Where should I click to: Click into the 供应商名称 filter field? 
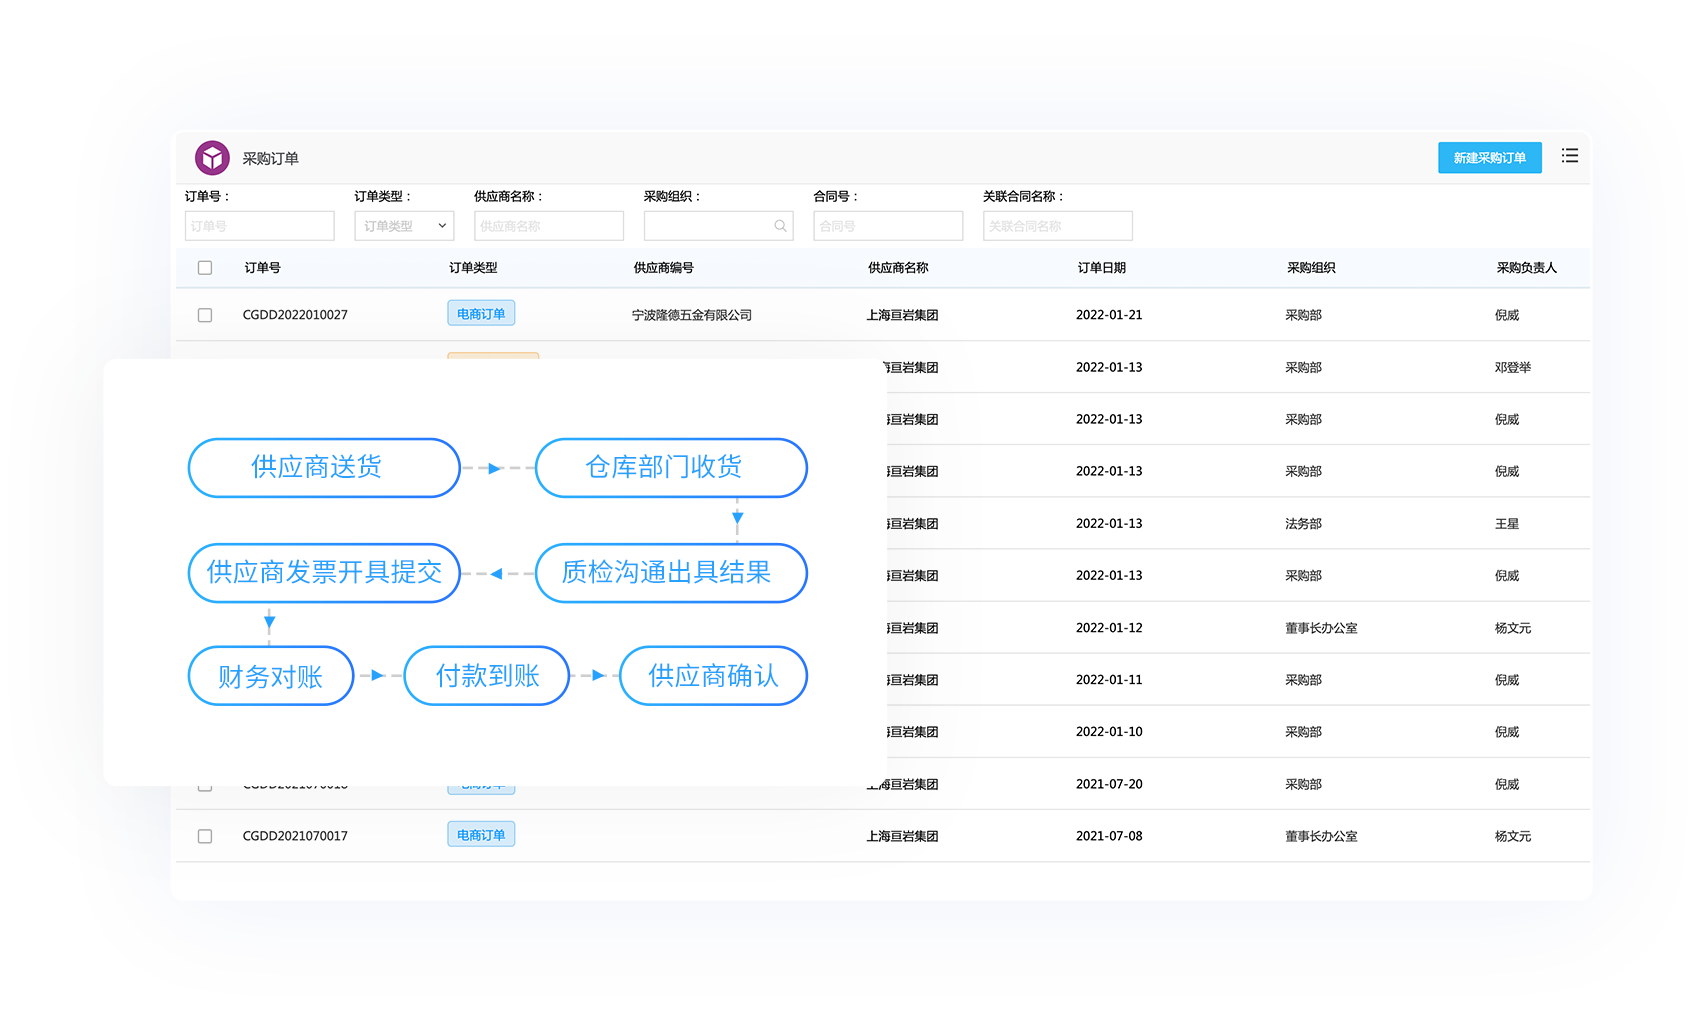click(x=548, y=226)
